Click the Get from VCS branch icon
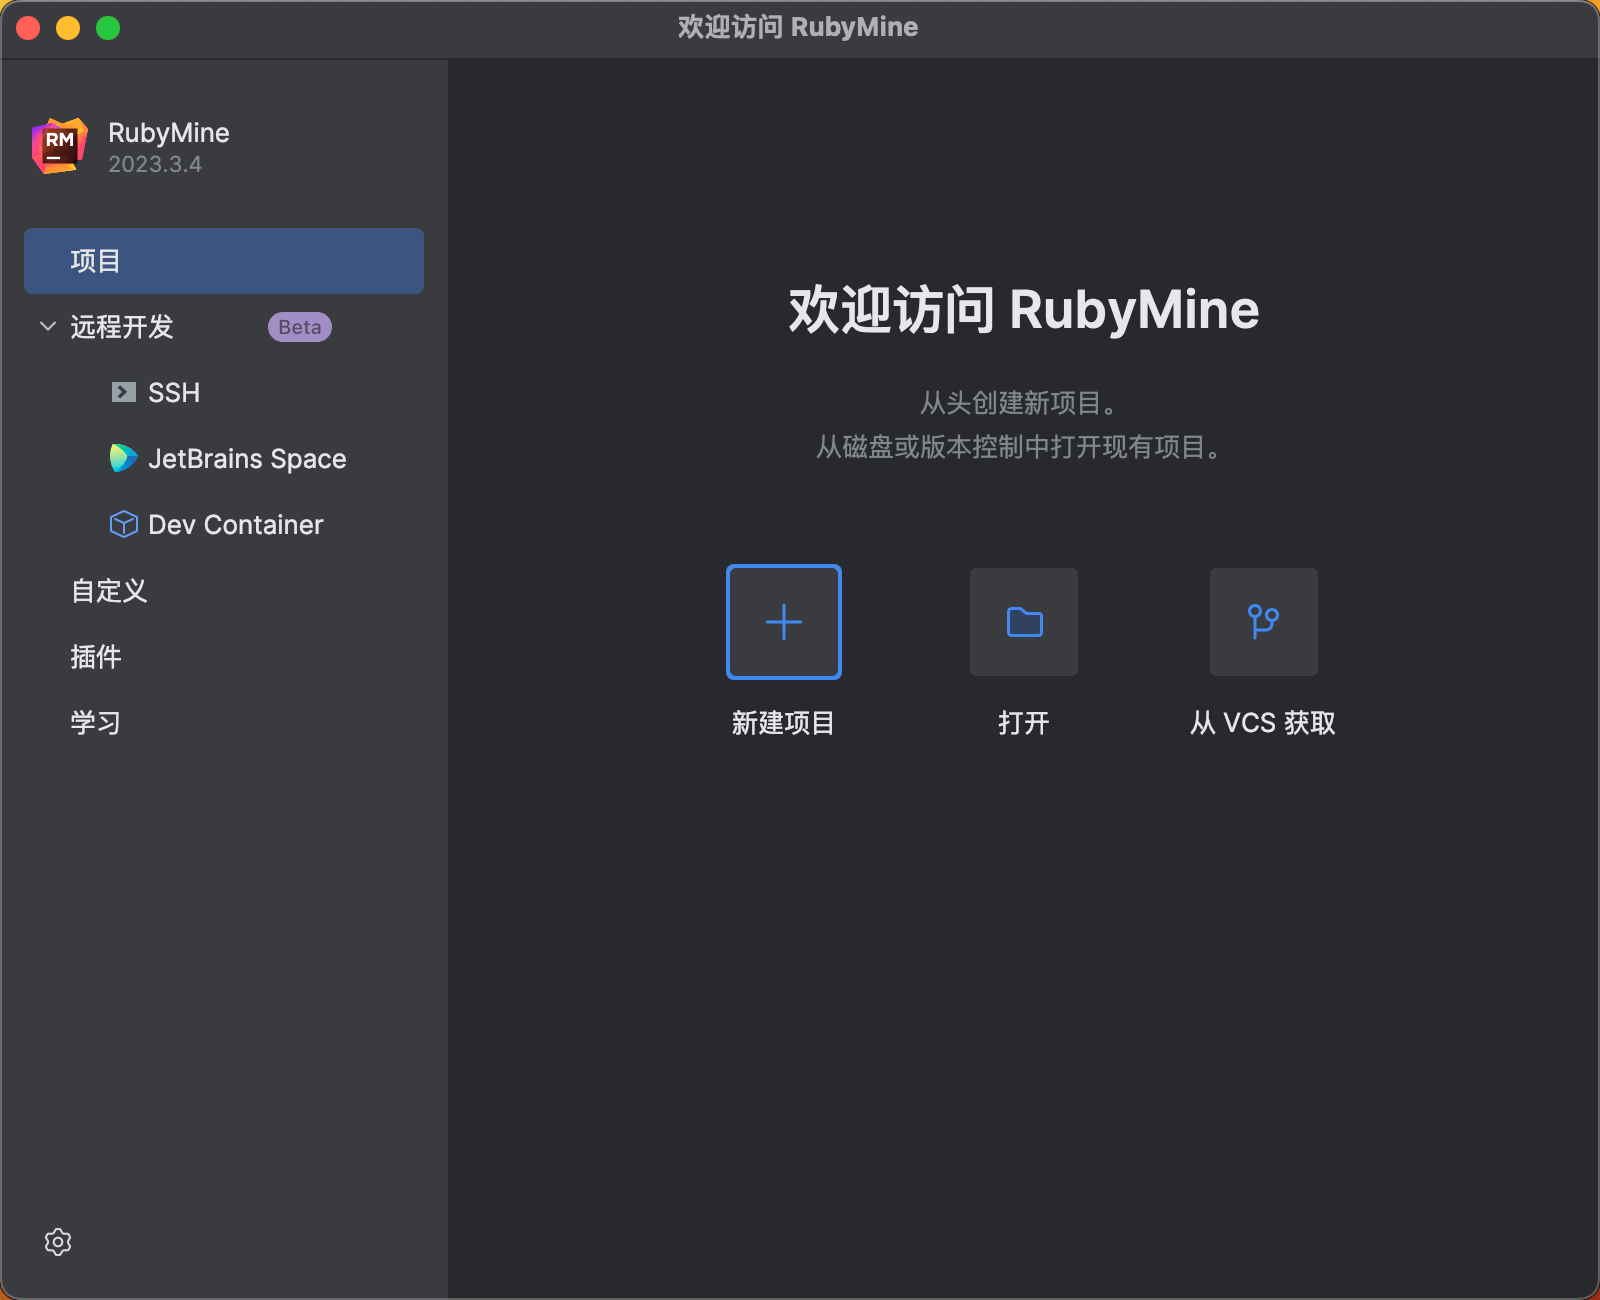 coord(1263,622)
